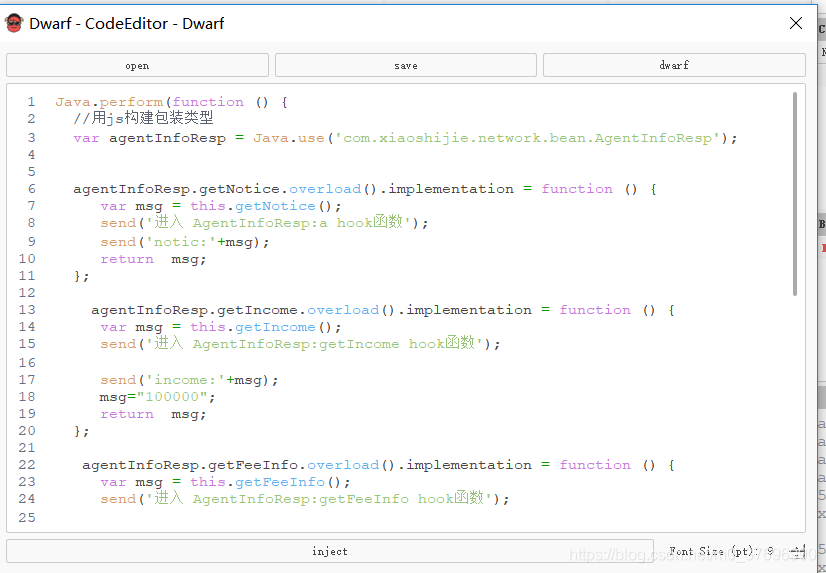Viewport: 826px width, 573px height.
Task: Click line number 1 in the gutter
Action: pyautogui.click(x=31, y=102)
